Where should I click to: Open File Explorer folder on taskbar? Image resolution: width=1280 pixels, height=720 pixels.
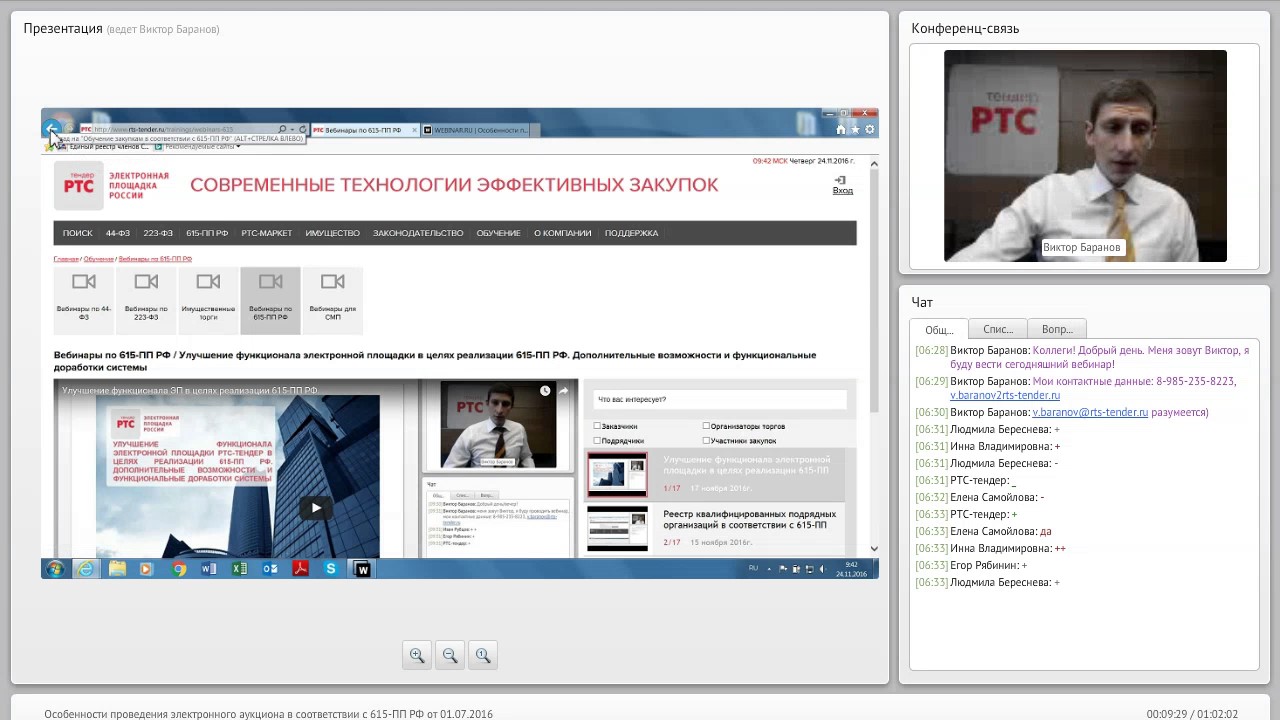[x=117, y=569]
